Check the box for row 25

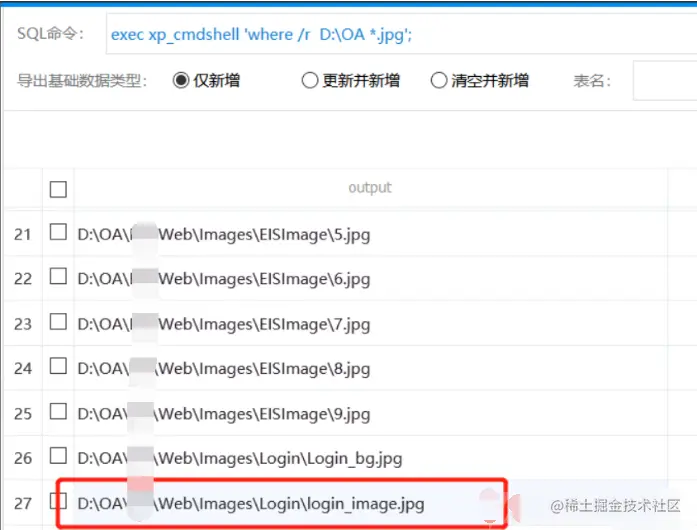tap(58, 411)
